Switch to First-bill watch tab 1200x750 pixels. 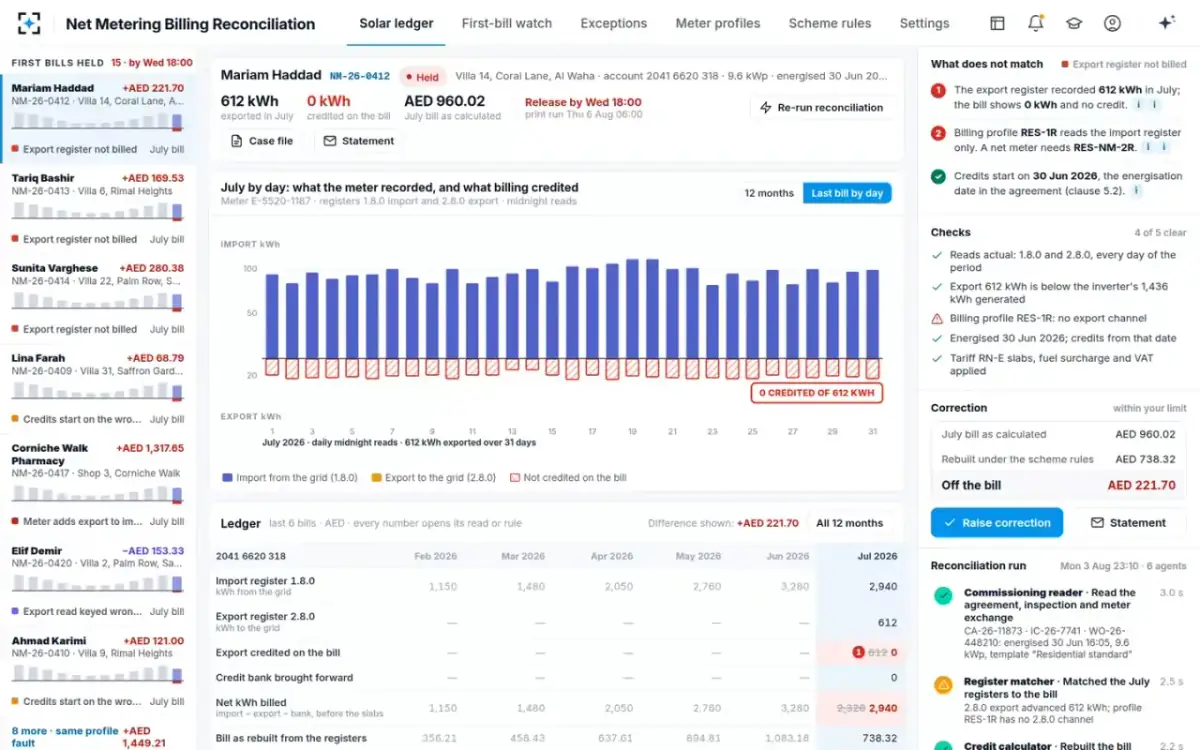[x=507, y=23]
